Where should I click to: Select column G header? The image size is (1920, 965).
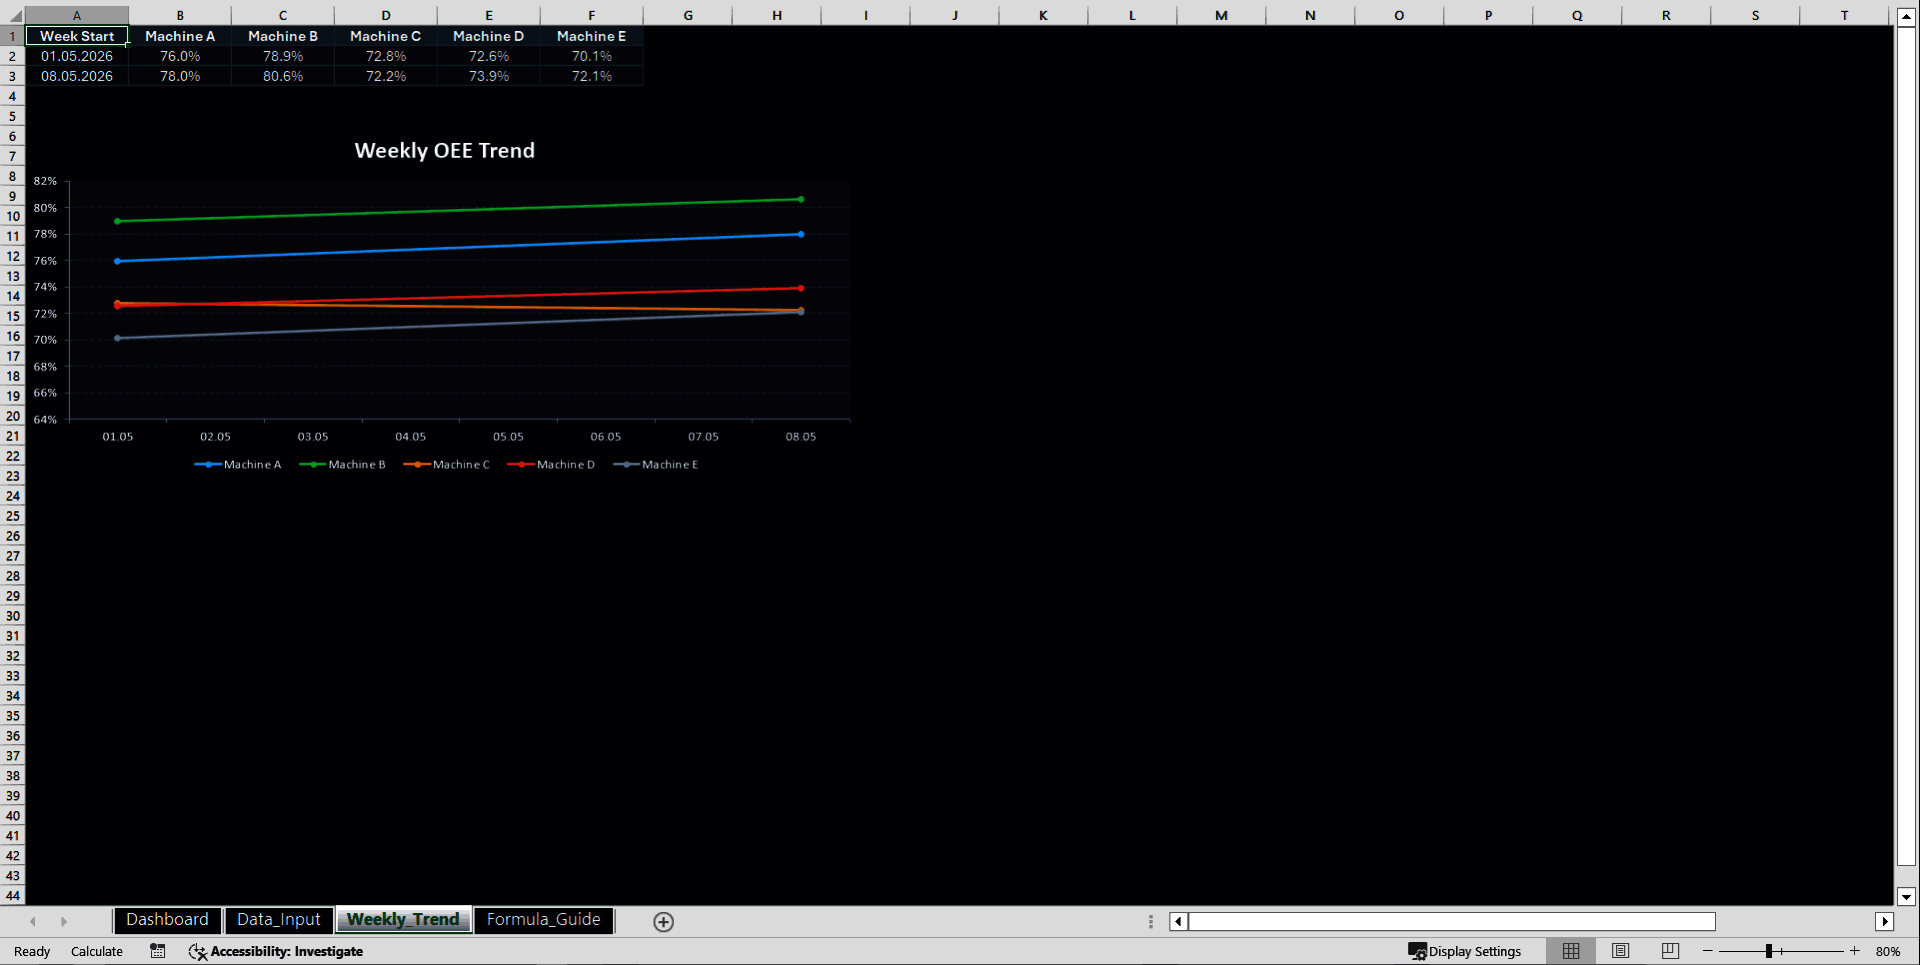coord(688,15)
